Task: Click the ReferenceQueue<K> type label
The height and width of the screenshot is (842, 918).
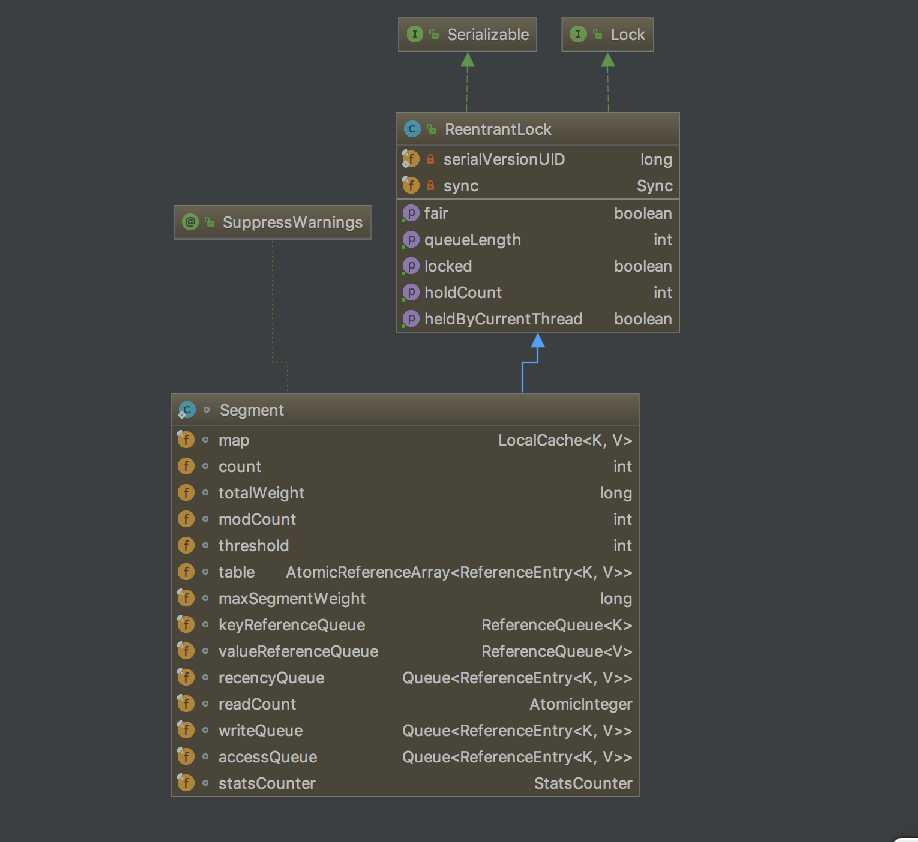Action: point(557,625)
